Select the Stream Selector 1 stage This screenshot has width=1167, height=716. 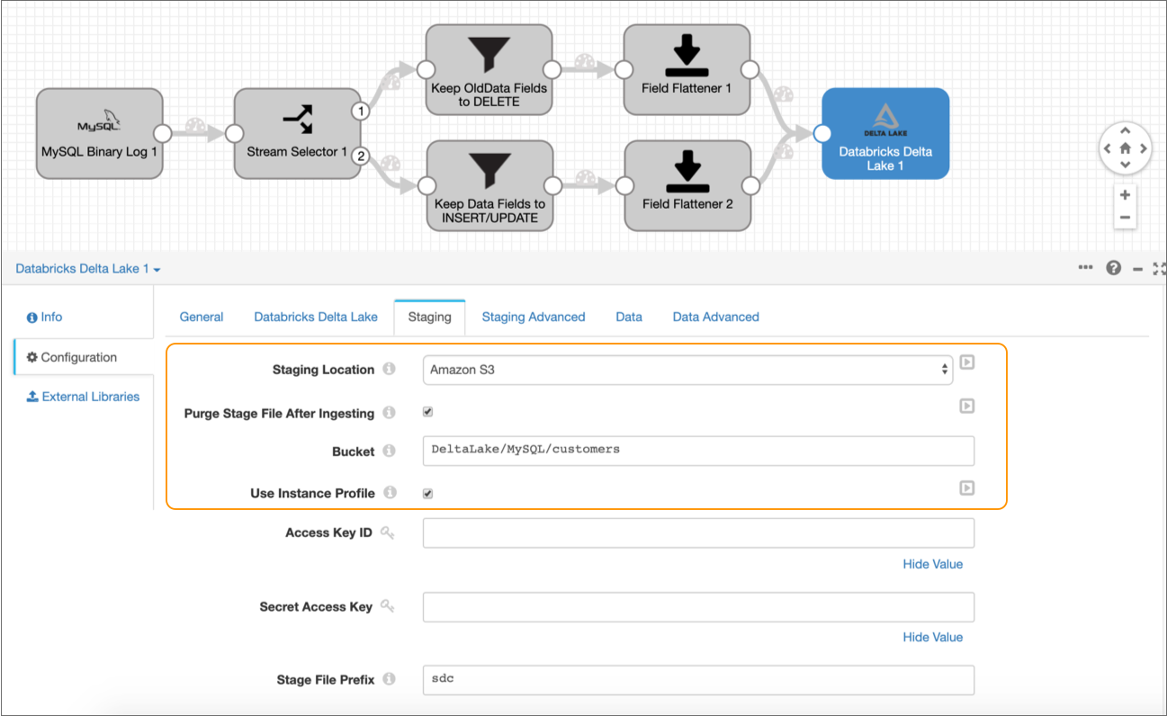[297, 133]
